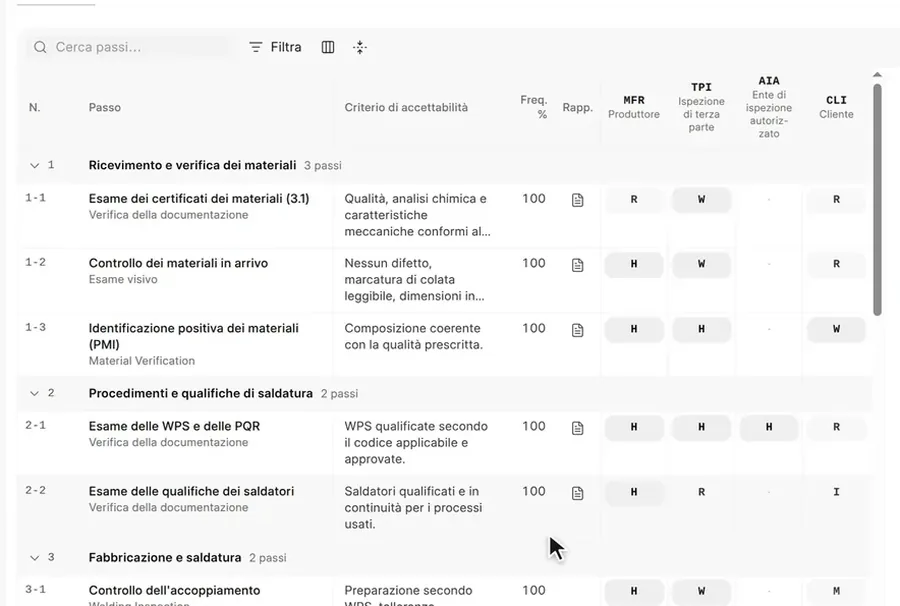This screenshot has width=900, height=606.
Task: Click the TPI column header
Action: tap(701, 107)
